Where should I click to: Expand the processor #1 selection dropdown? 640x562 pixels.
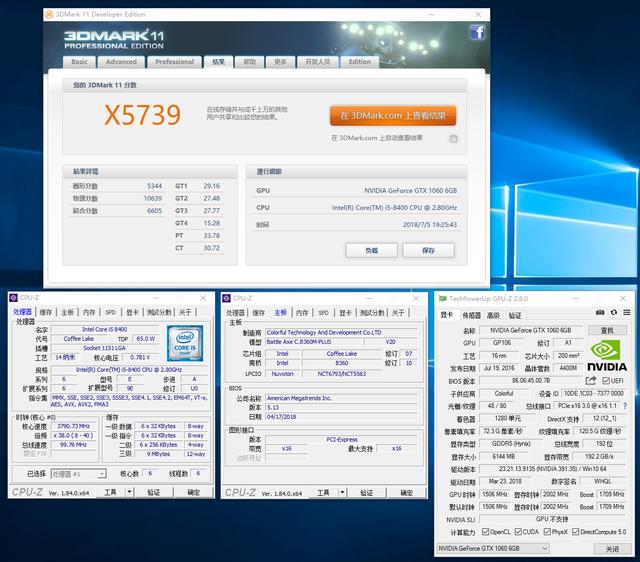coord(78,473)
